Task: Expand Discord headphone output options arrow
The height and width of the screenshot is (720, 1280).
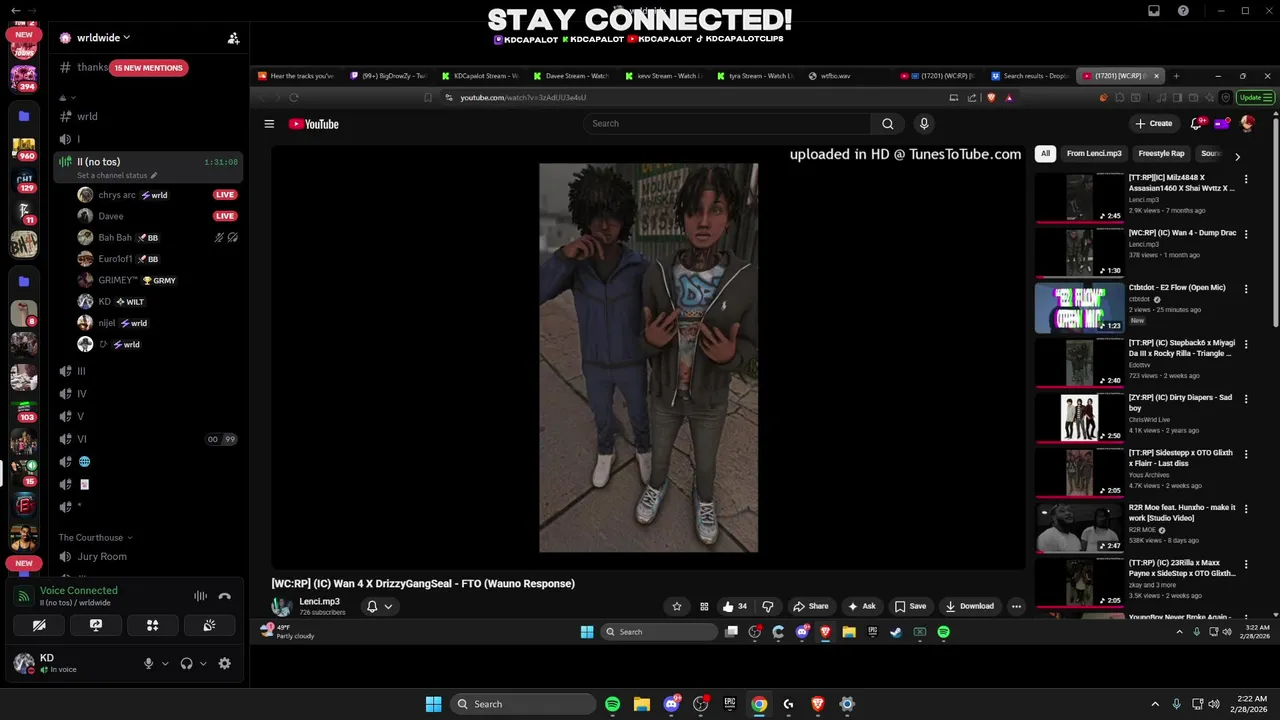Action: 203,663
